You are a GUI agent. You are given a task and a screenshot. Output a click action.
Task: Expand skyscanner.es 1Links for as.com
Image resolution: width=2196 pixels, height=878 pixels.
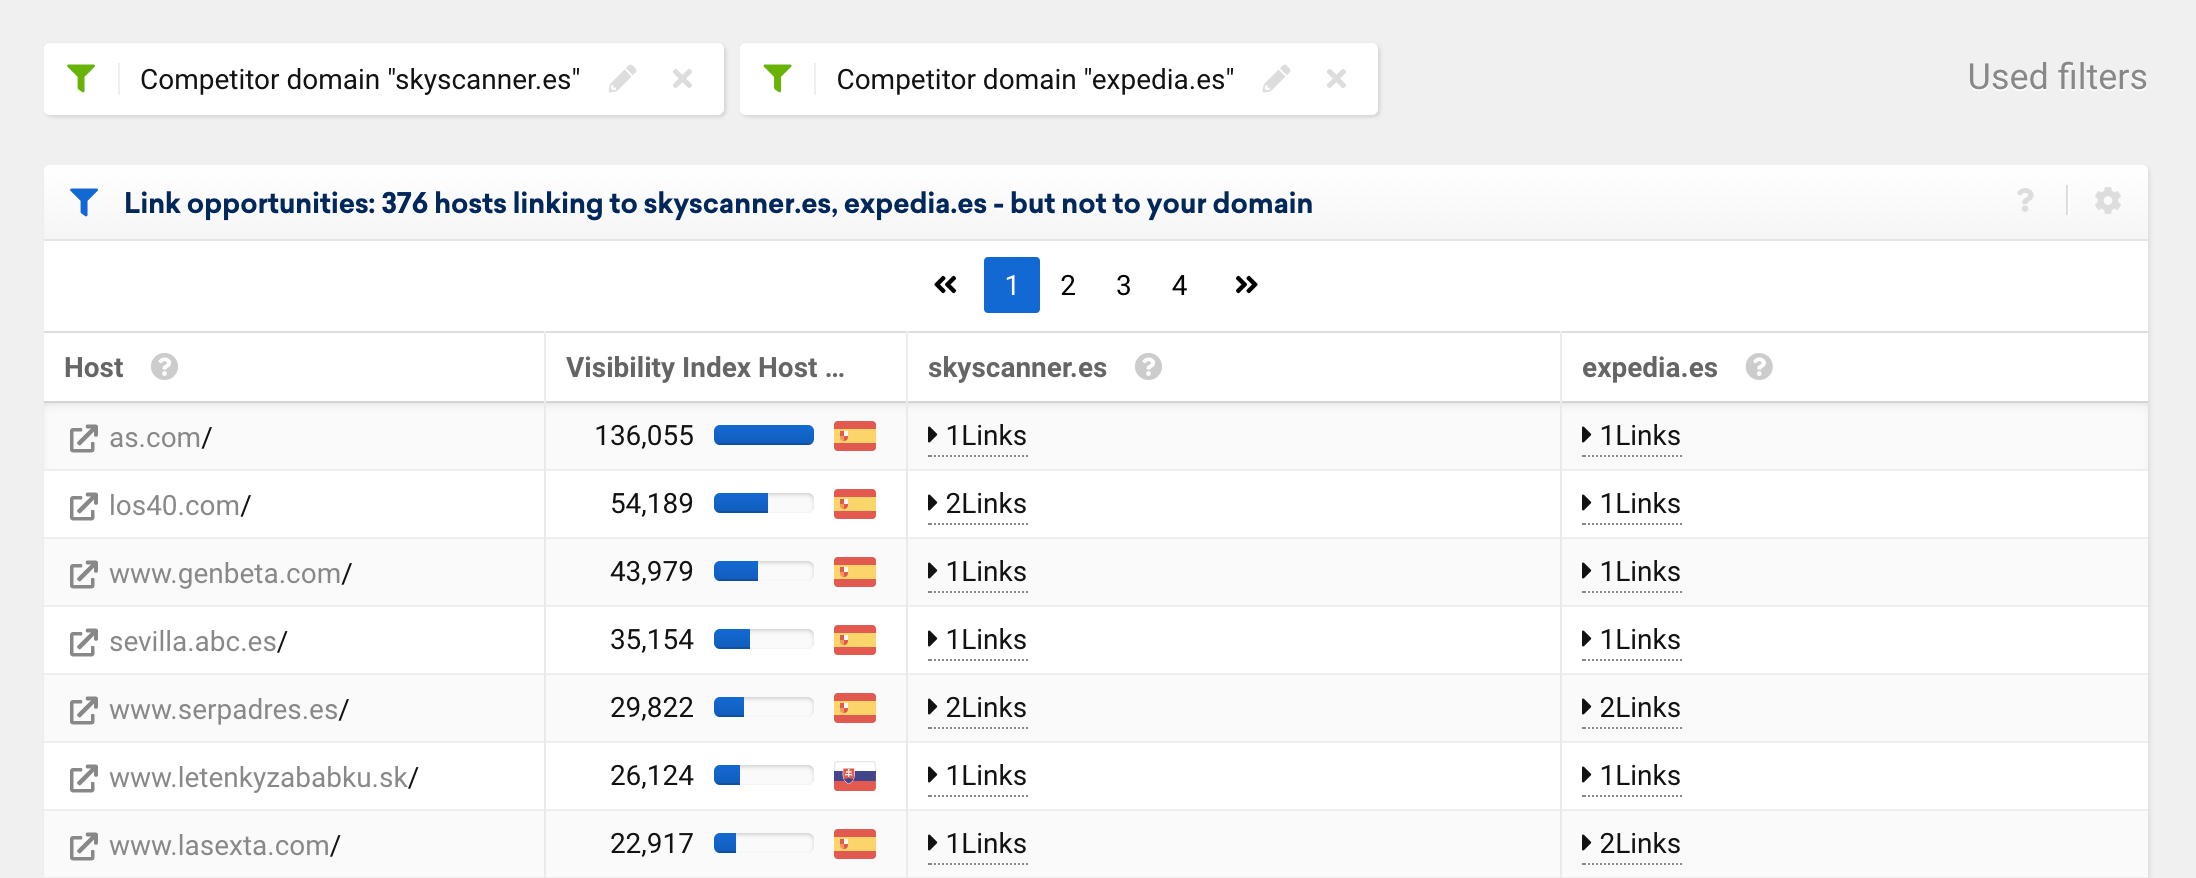[x=977, y=436]
